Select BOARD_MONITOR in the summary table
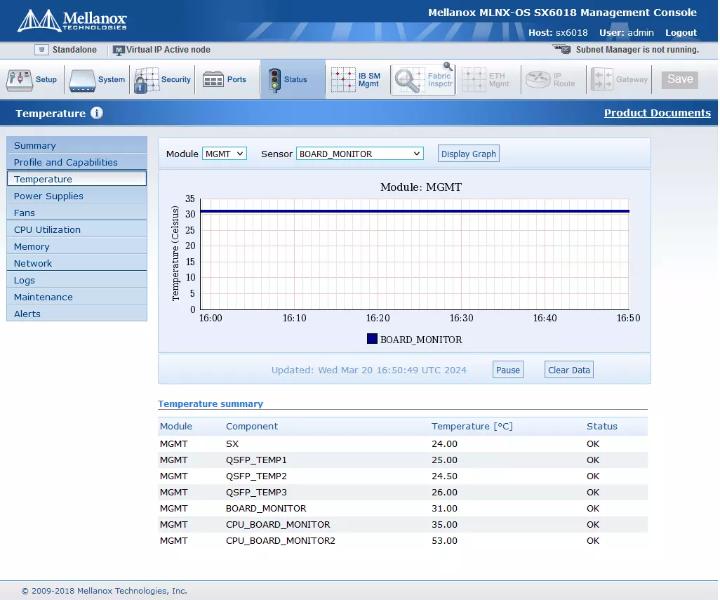 [x=403, y=508]
